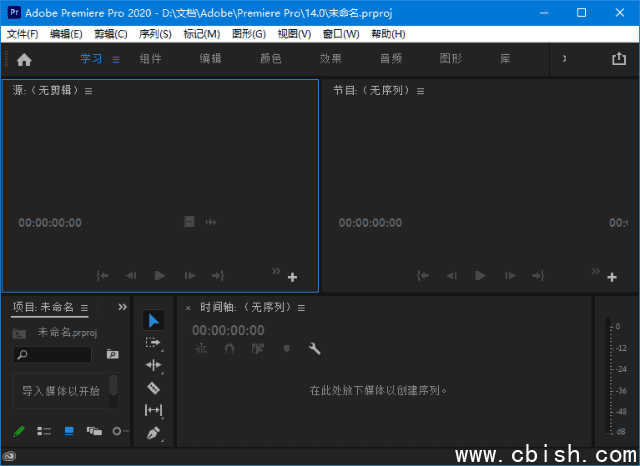Open Source monitor 源 panel menu
This screenshot has height=466, width=640.
[x=89, y=91]
